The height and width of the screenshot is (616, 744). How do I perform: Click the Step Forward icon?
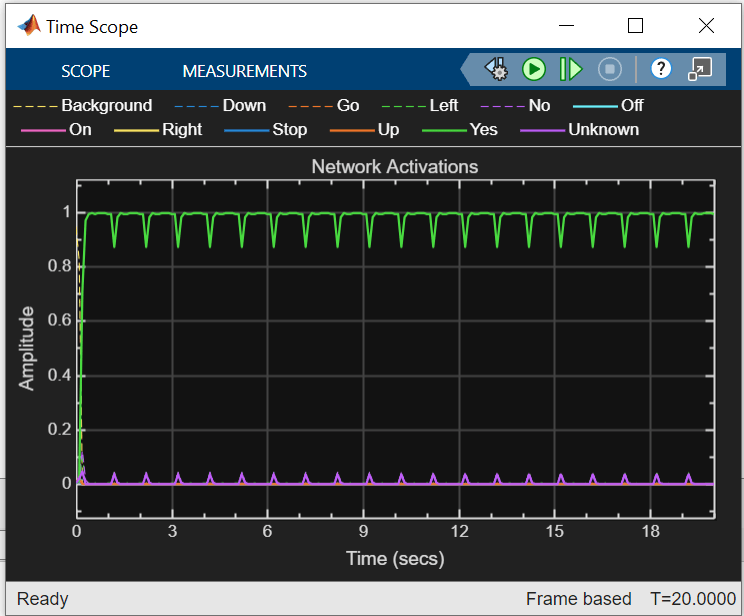[571, 69]
